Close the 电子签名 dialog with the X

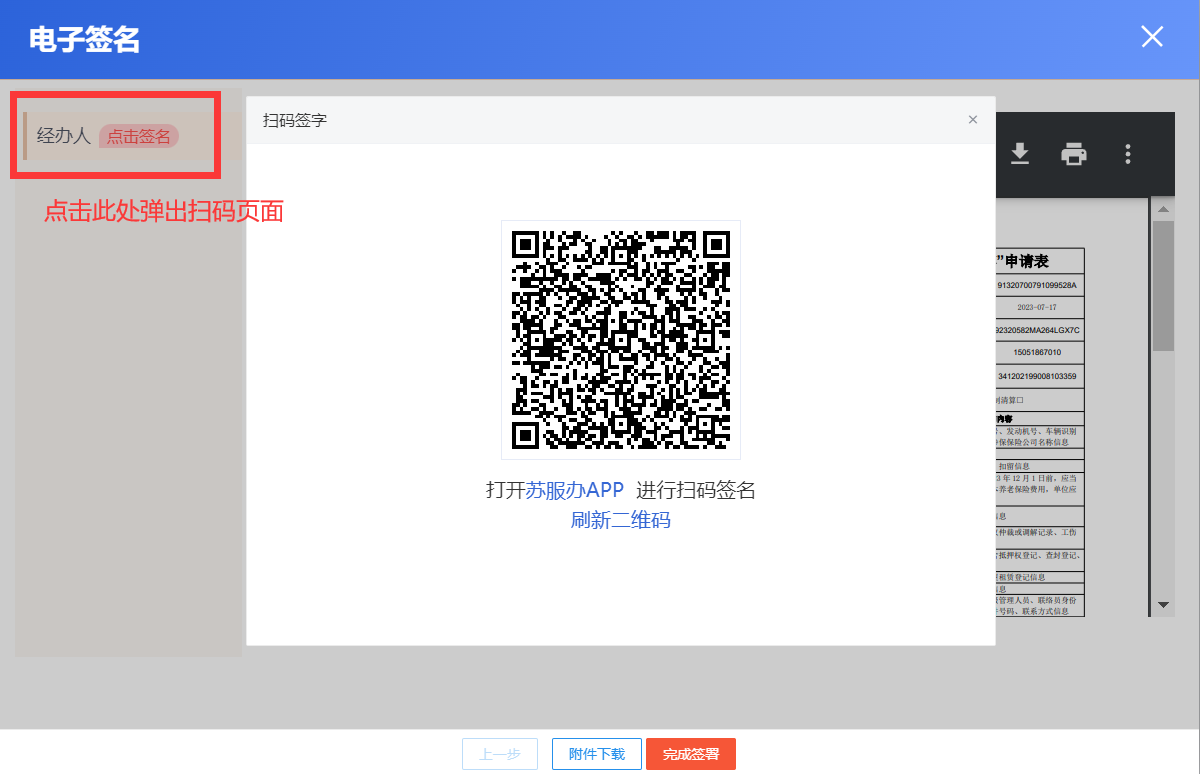1152,37
